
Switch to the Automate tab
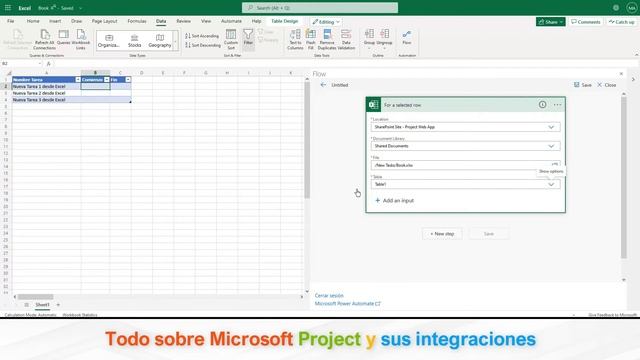[231, 21]
